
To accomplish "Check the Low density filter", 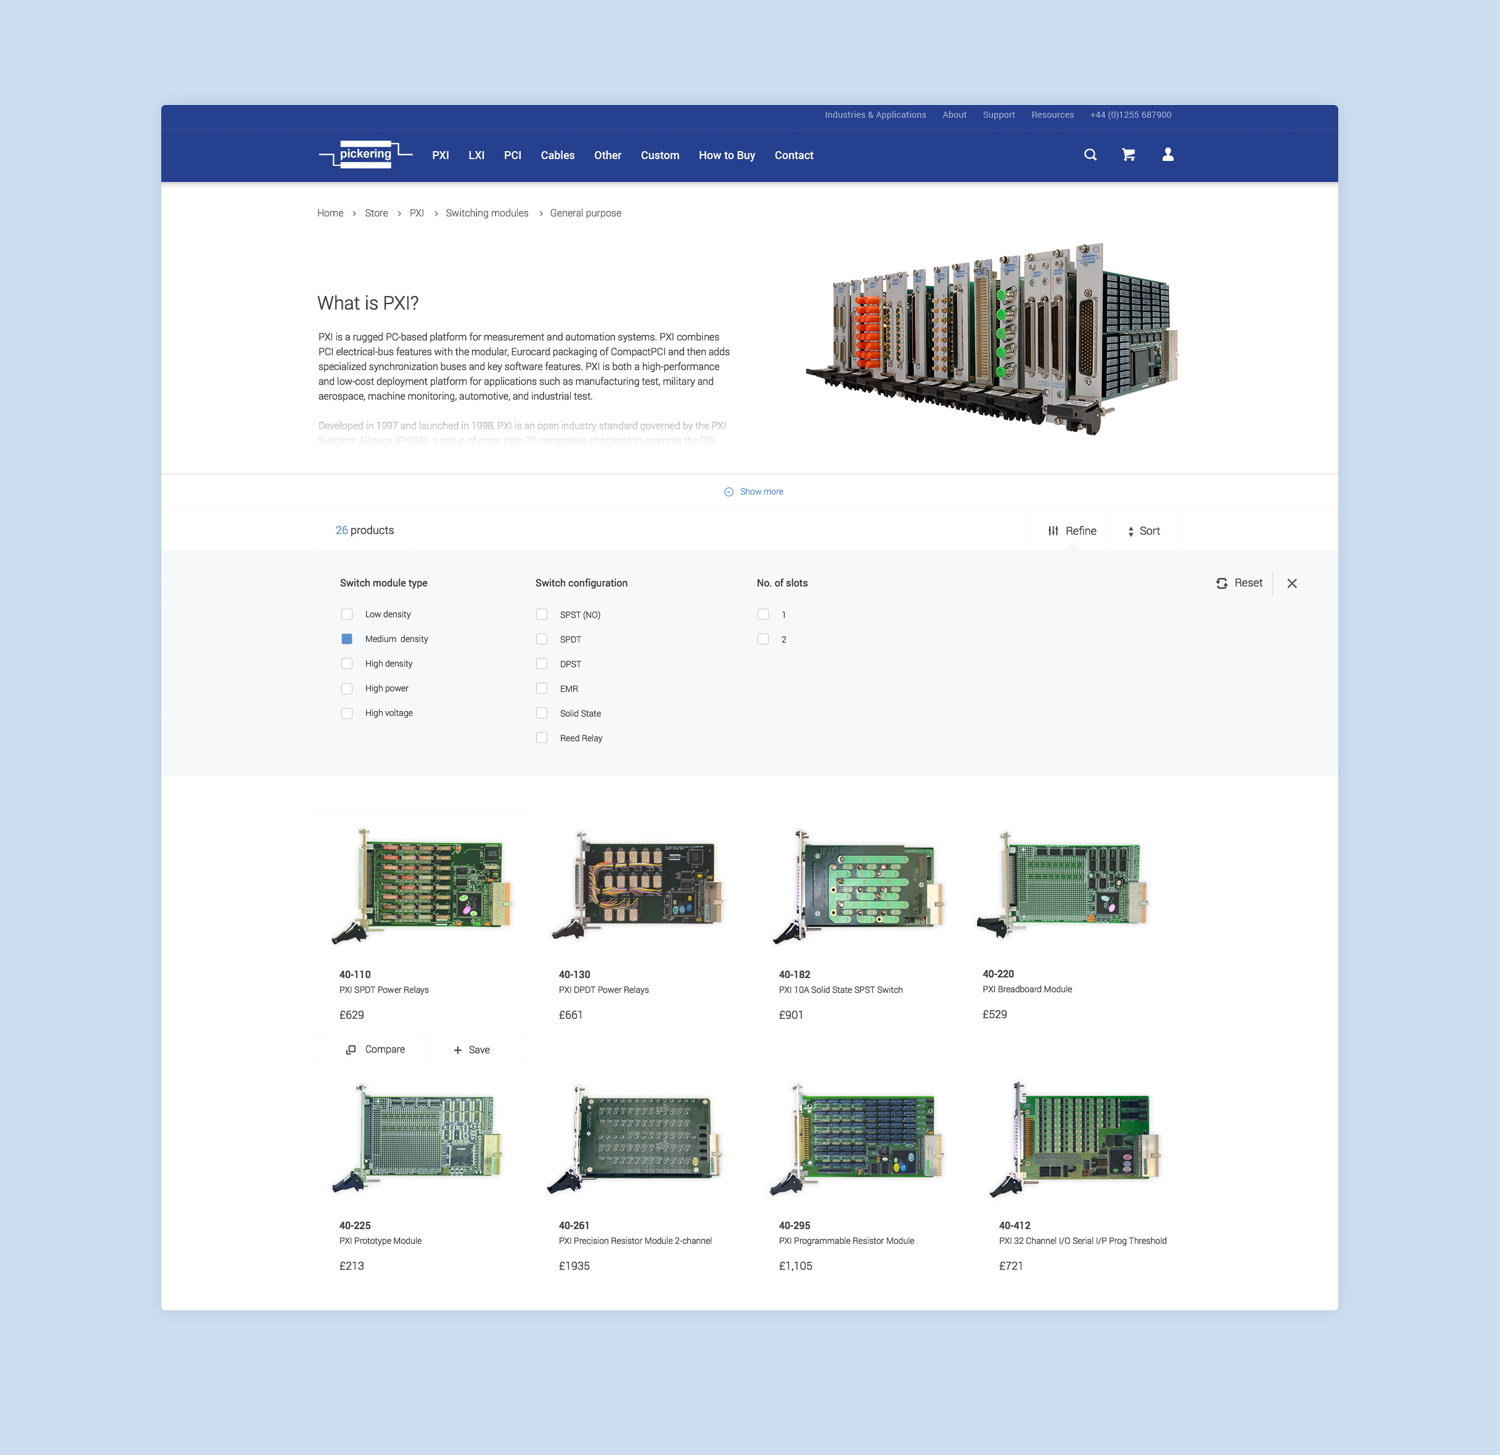I will tap(347, 614).
